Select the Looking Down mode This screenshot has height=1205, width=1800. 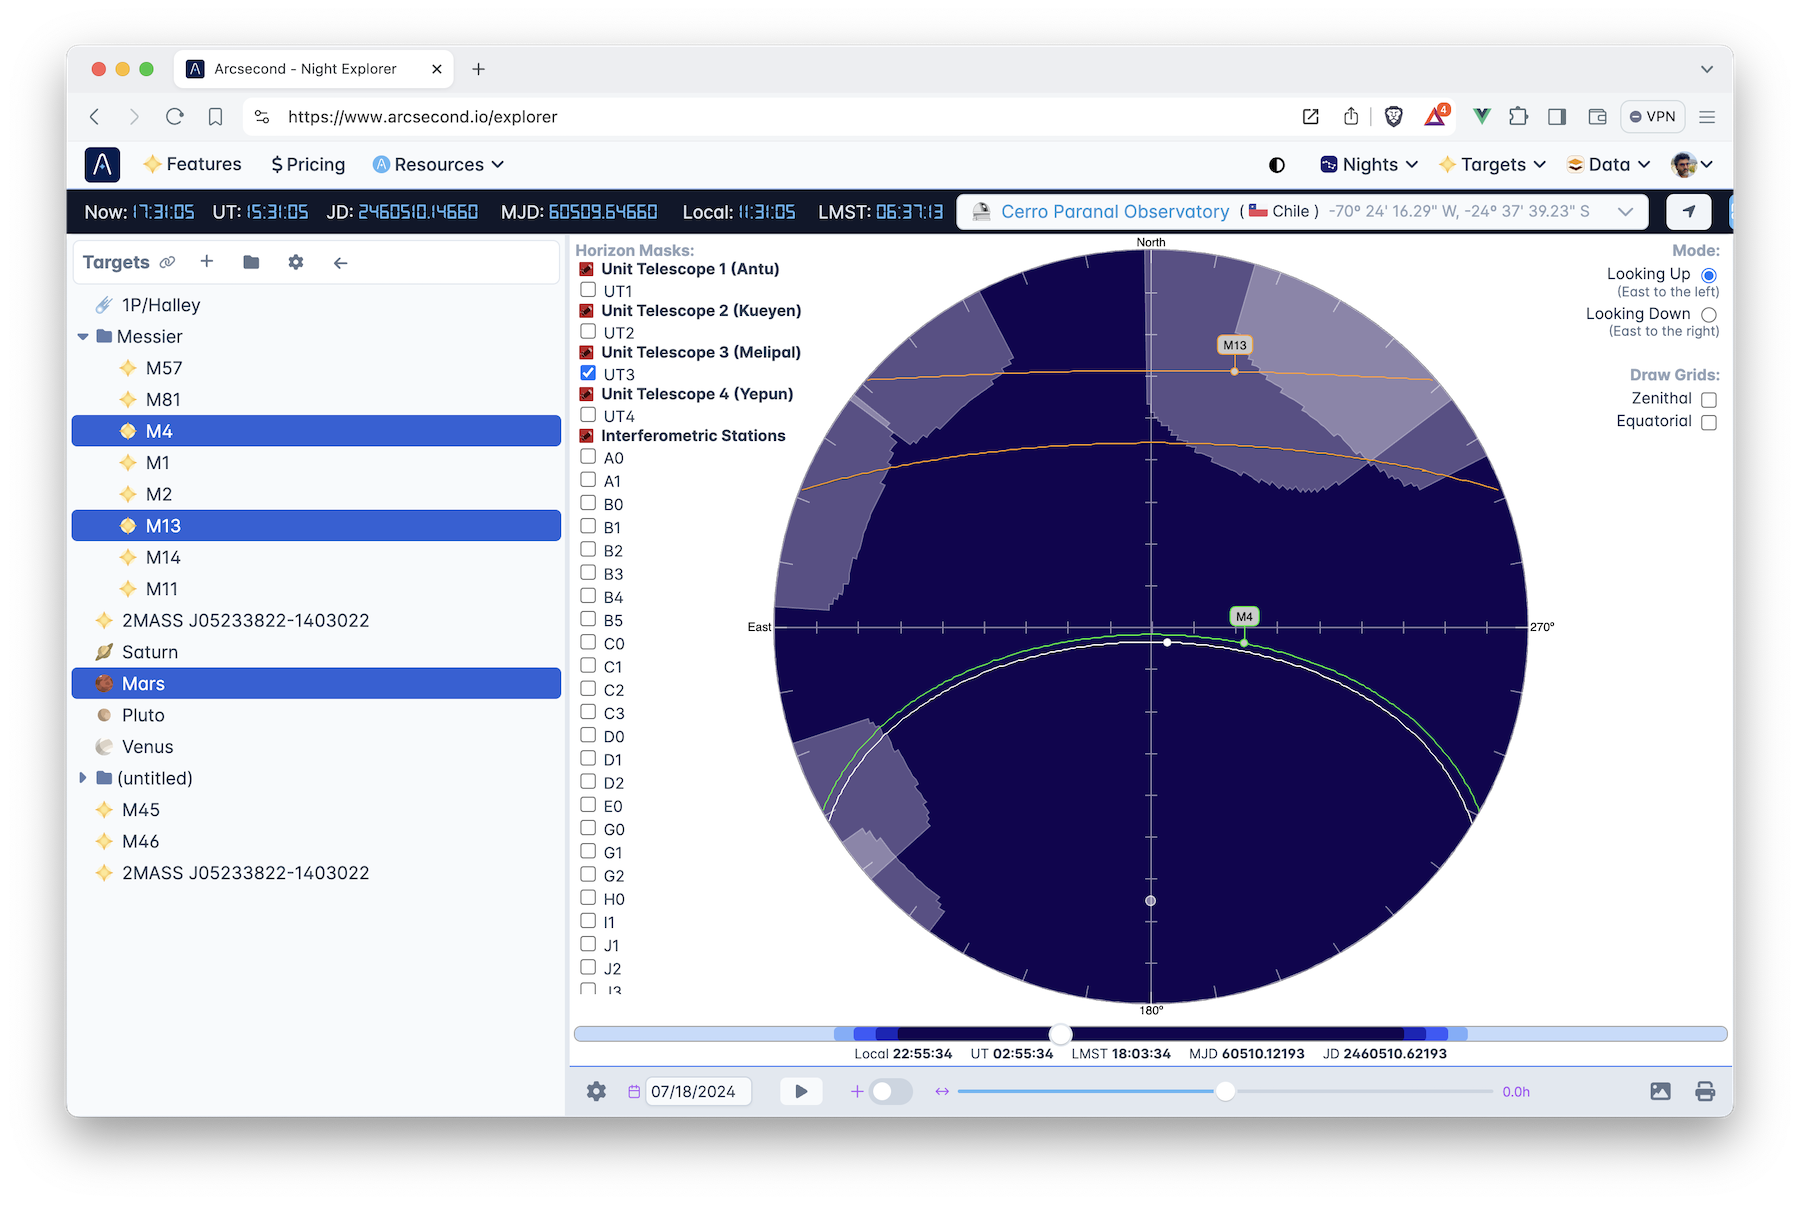(x=1709, y=315)
